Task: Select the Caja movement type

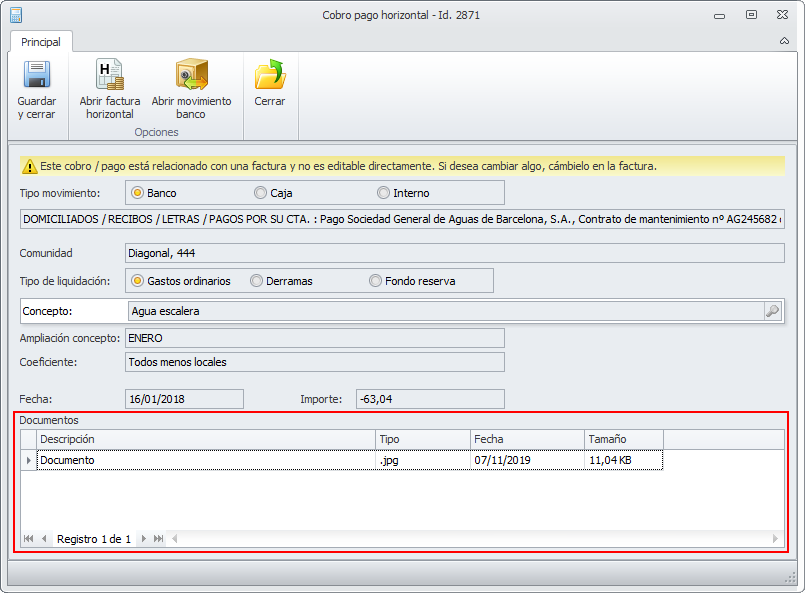Action: point(261,192)
